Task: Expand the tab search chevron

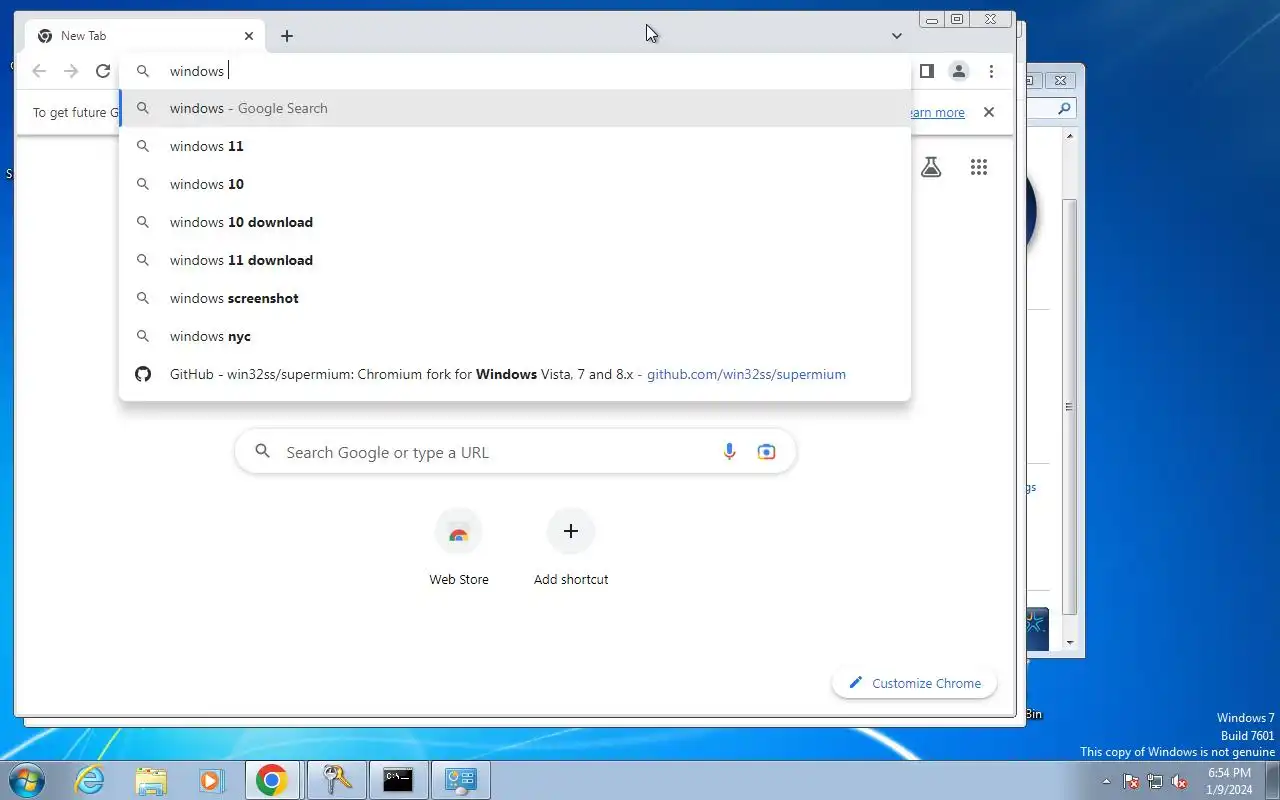Action: (x=897, y=36)
